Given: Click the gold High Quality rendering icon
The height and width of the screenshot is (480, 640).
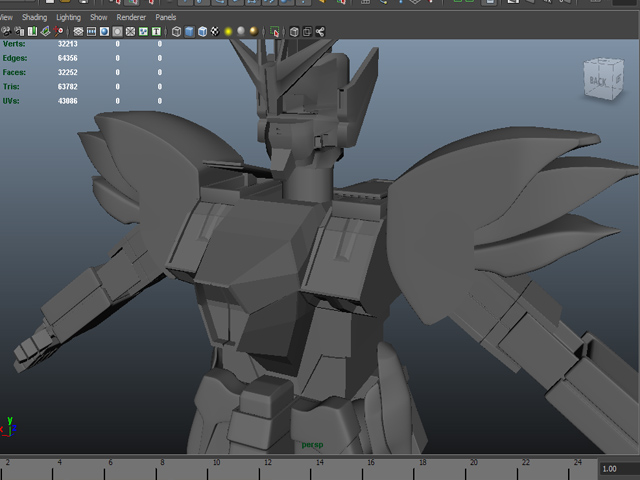Looking at the screenshot, I should point(254,31).
